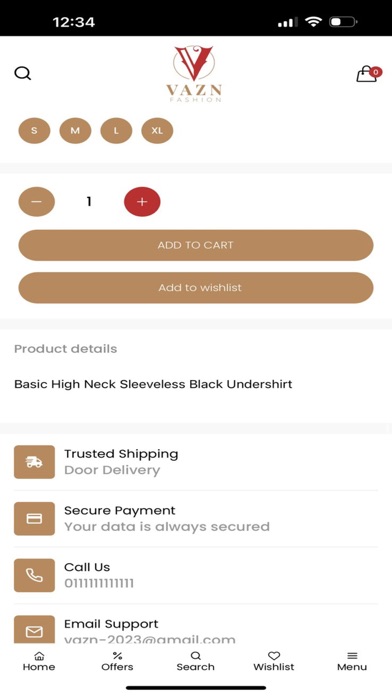Select size L
Screen dimensions: 392x696
click(x=116, y=131)
